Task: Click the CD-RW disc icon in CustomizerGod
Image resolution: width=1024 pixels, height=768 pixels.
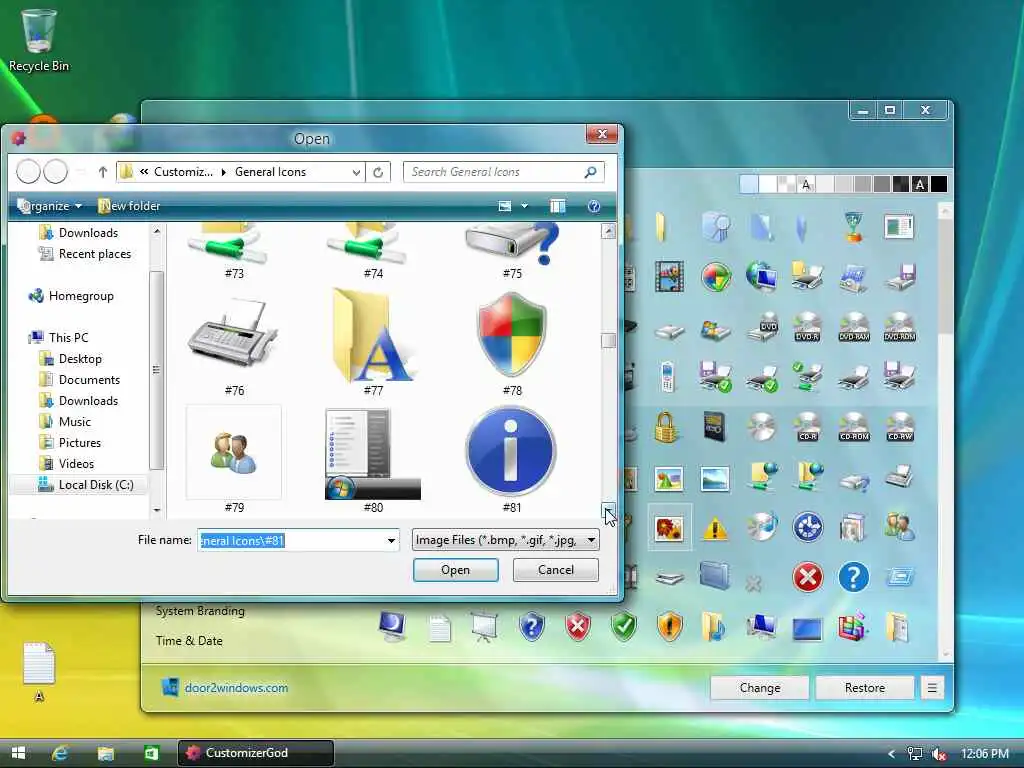Action: [x=900, y=427]
